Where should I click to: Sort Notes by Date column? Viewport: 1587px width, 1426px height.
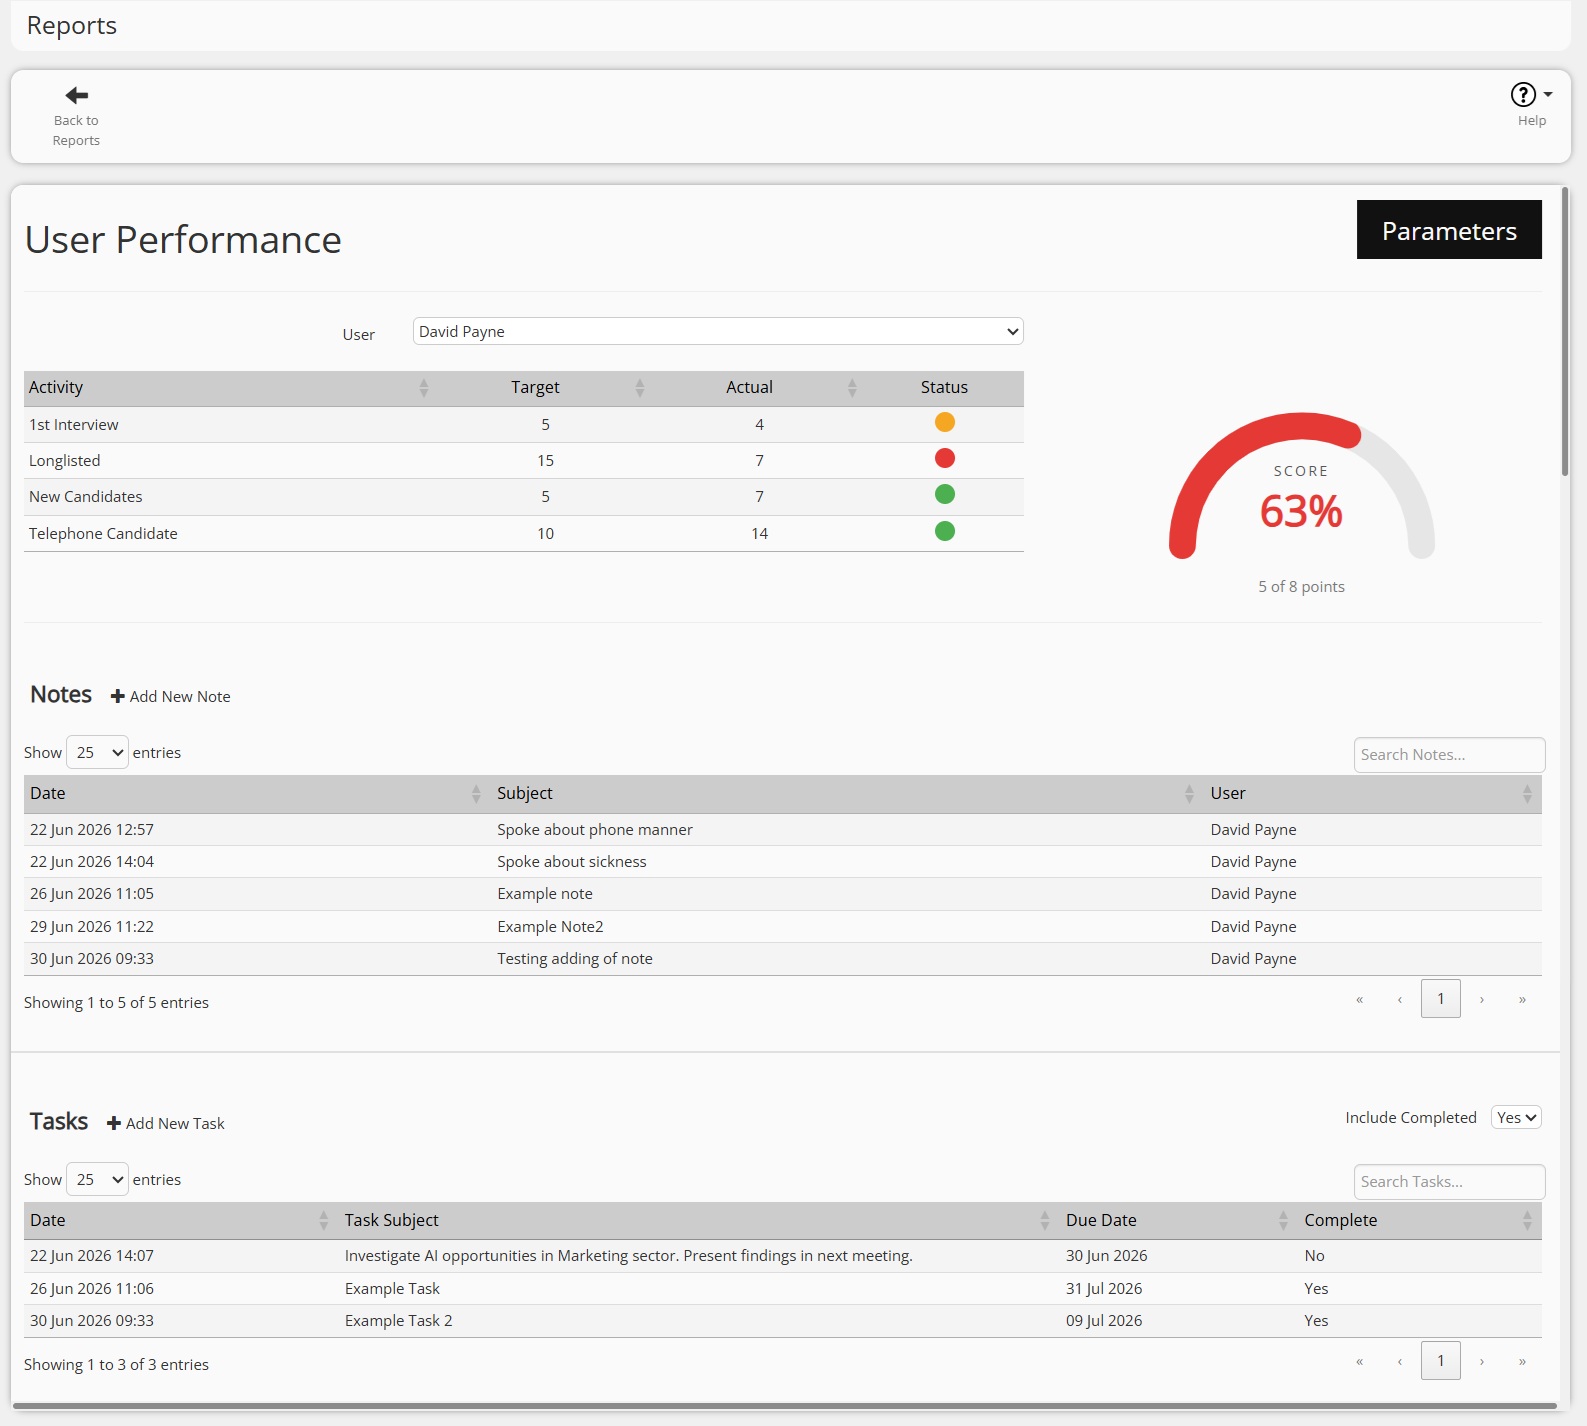(x=255, y=794)
